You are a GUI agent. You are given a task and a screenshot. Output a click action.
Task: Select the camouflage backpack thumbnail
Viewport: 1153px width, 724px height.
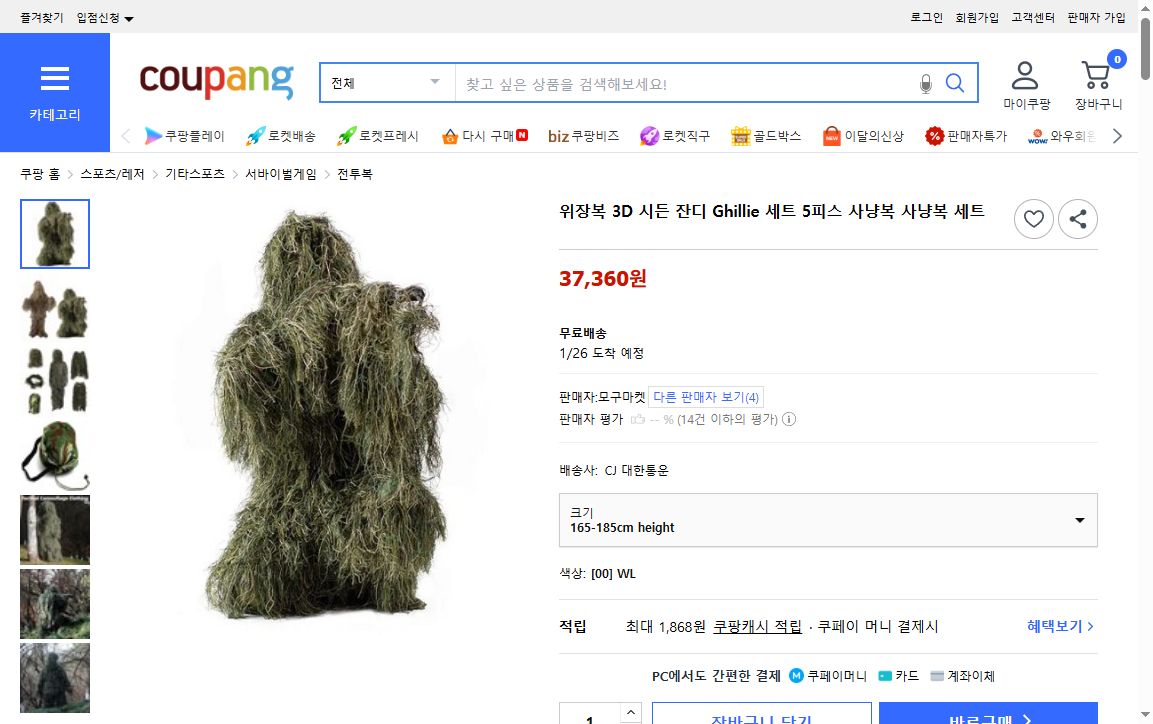54,457
